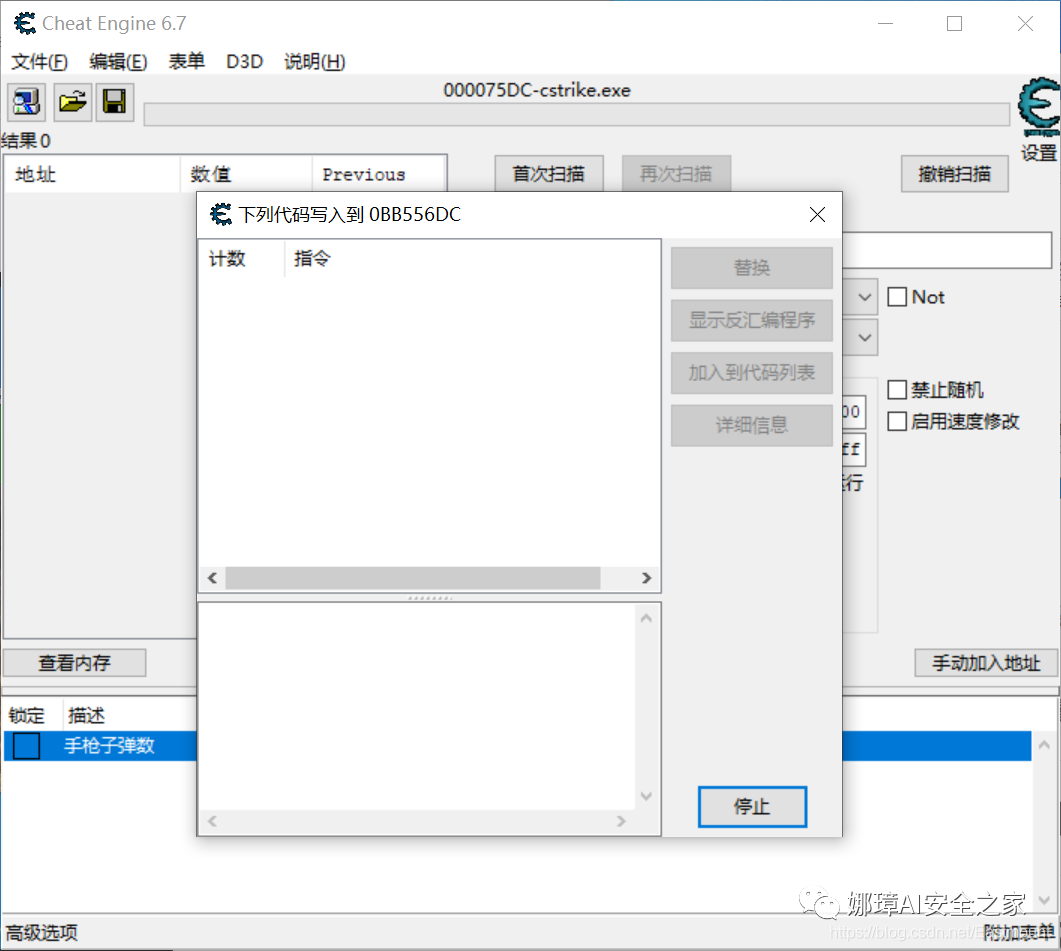Click the 计数 column header
The width and height of the screenshot is (1061, 951).
tap(242, 259)
